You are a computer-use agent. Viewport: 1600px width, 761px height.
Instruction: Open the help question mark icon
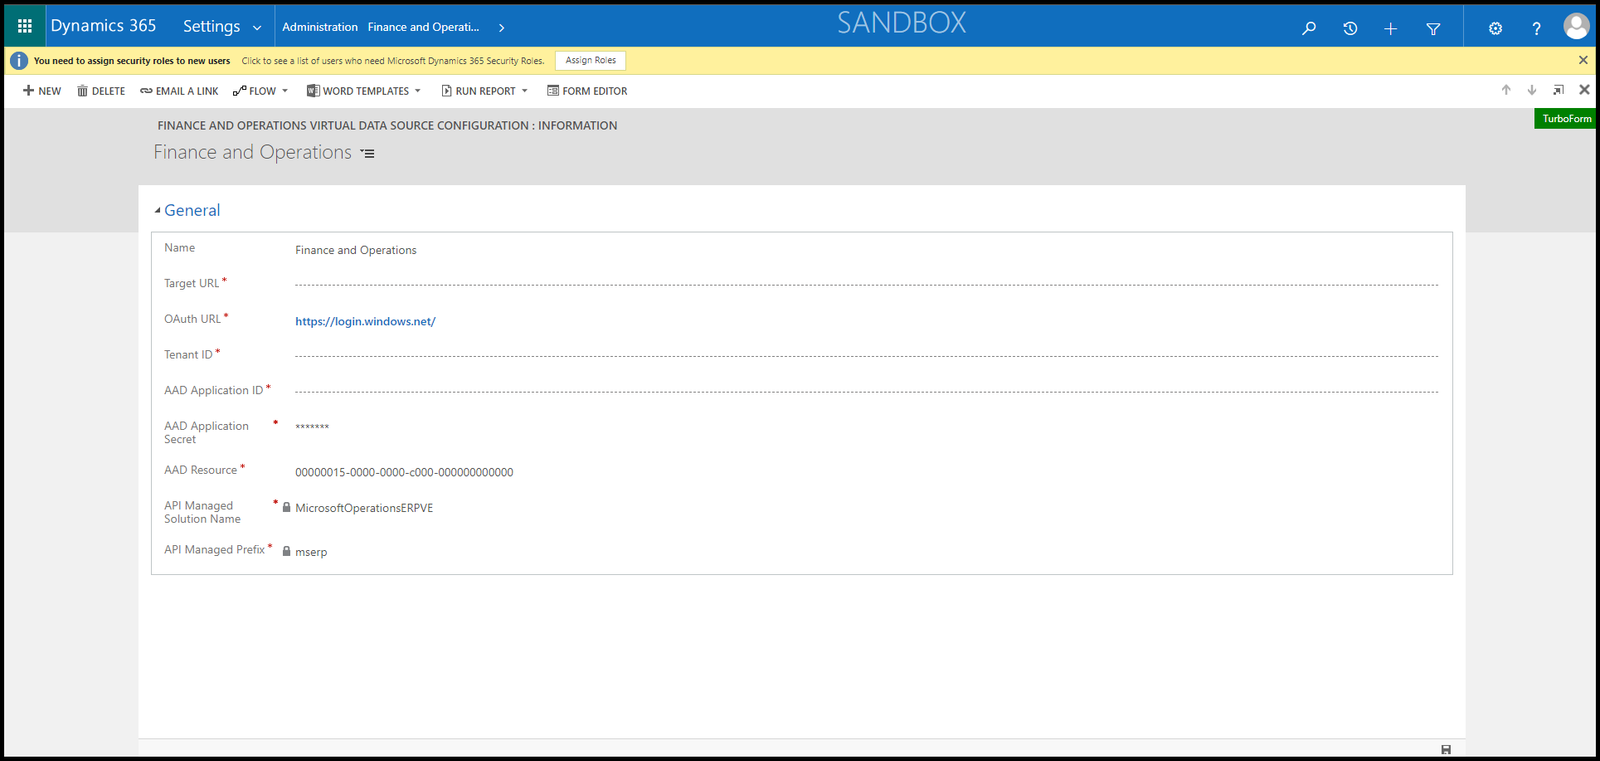point(1536,28)
